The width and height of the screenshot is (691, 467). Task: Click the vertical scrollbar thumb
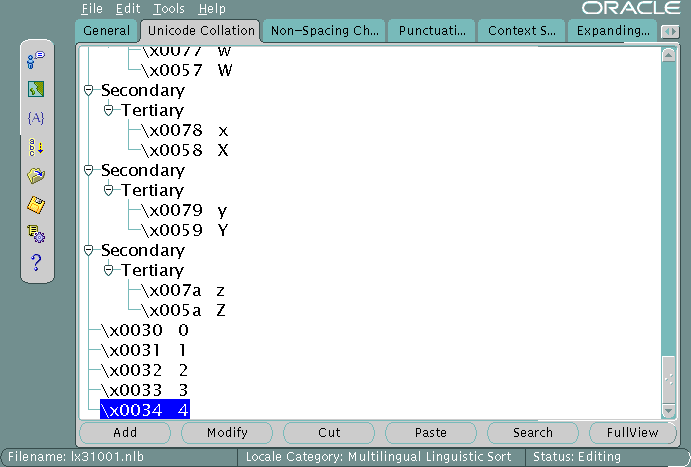point(669,380)
